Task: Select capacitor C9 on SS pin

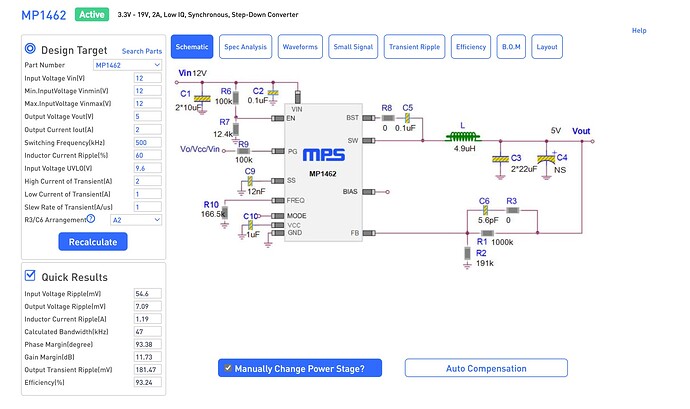Action: 250,181
